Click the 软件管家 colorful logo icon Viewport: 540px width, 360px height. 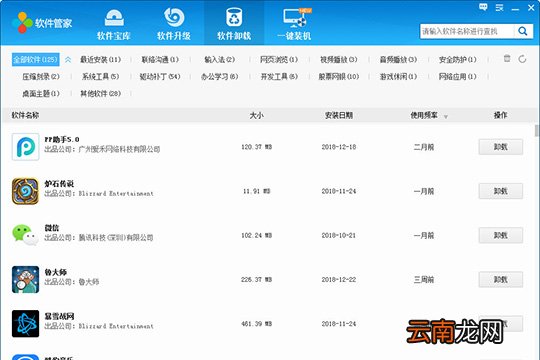(x=22, y=23)
